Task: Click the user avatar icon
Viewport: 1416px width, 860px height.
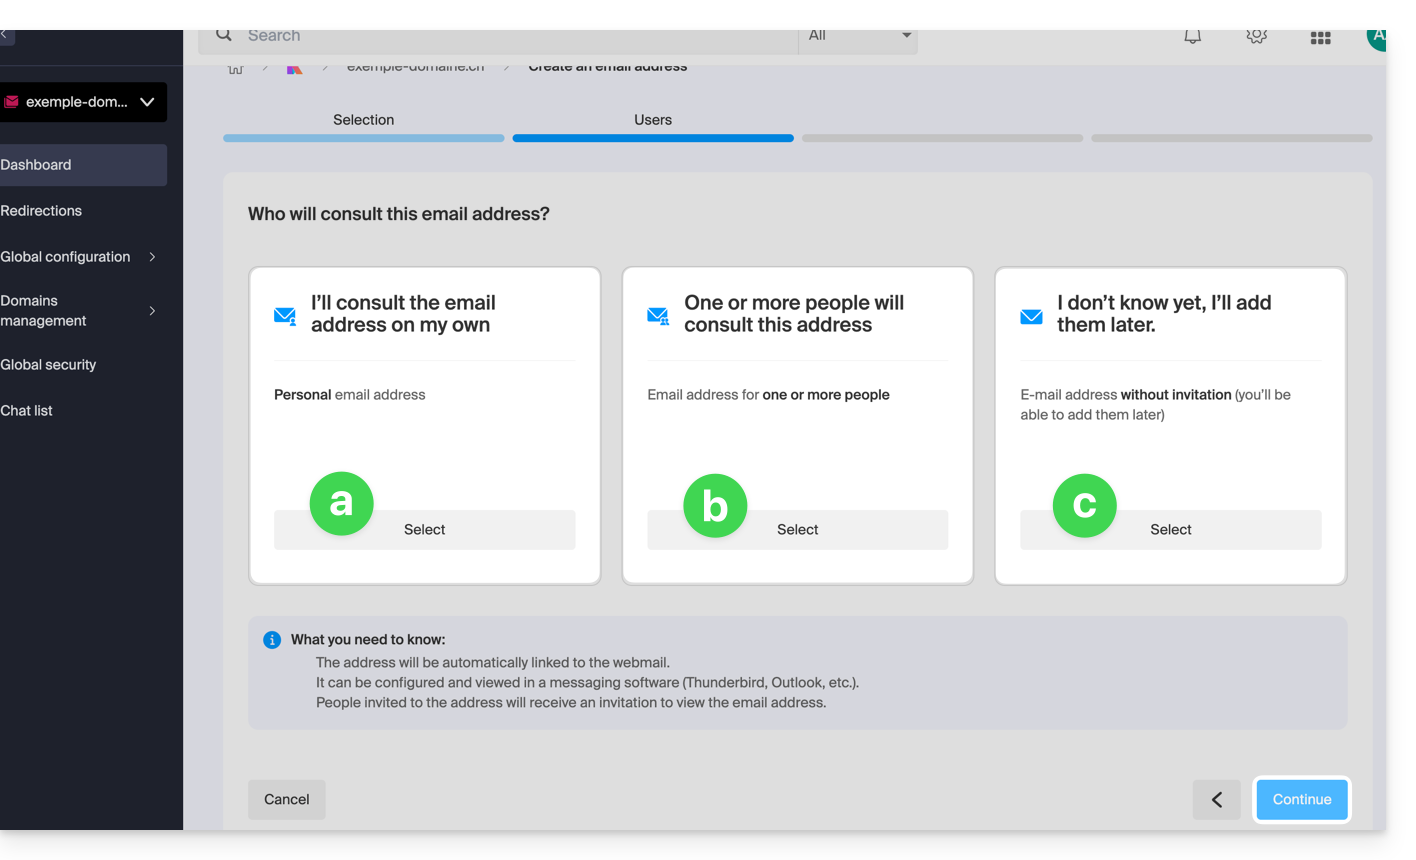Action: pyautogui.click(x=1376, y=37)
